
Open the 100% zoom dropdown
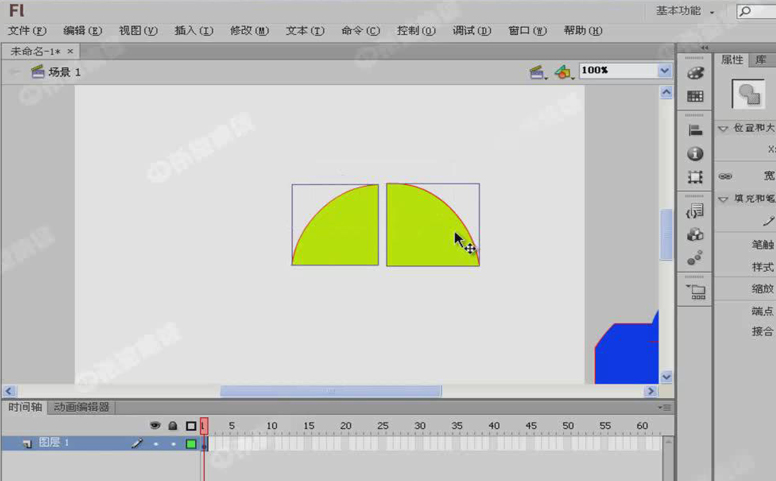click(x=664, y=71)
